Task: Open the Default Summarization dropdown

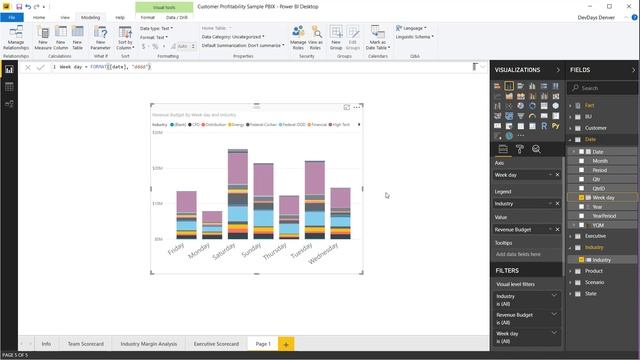Action: (x=243, y=45)
